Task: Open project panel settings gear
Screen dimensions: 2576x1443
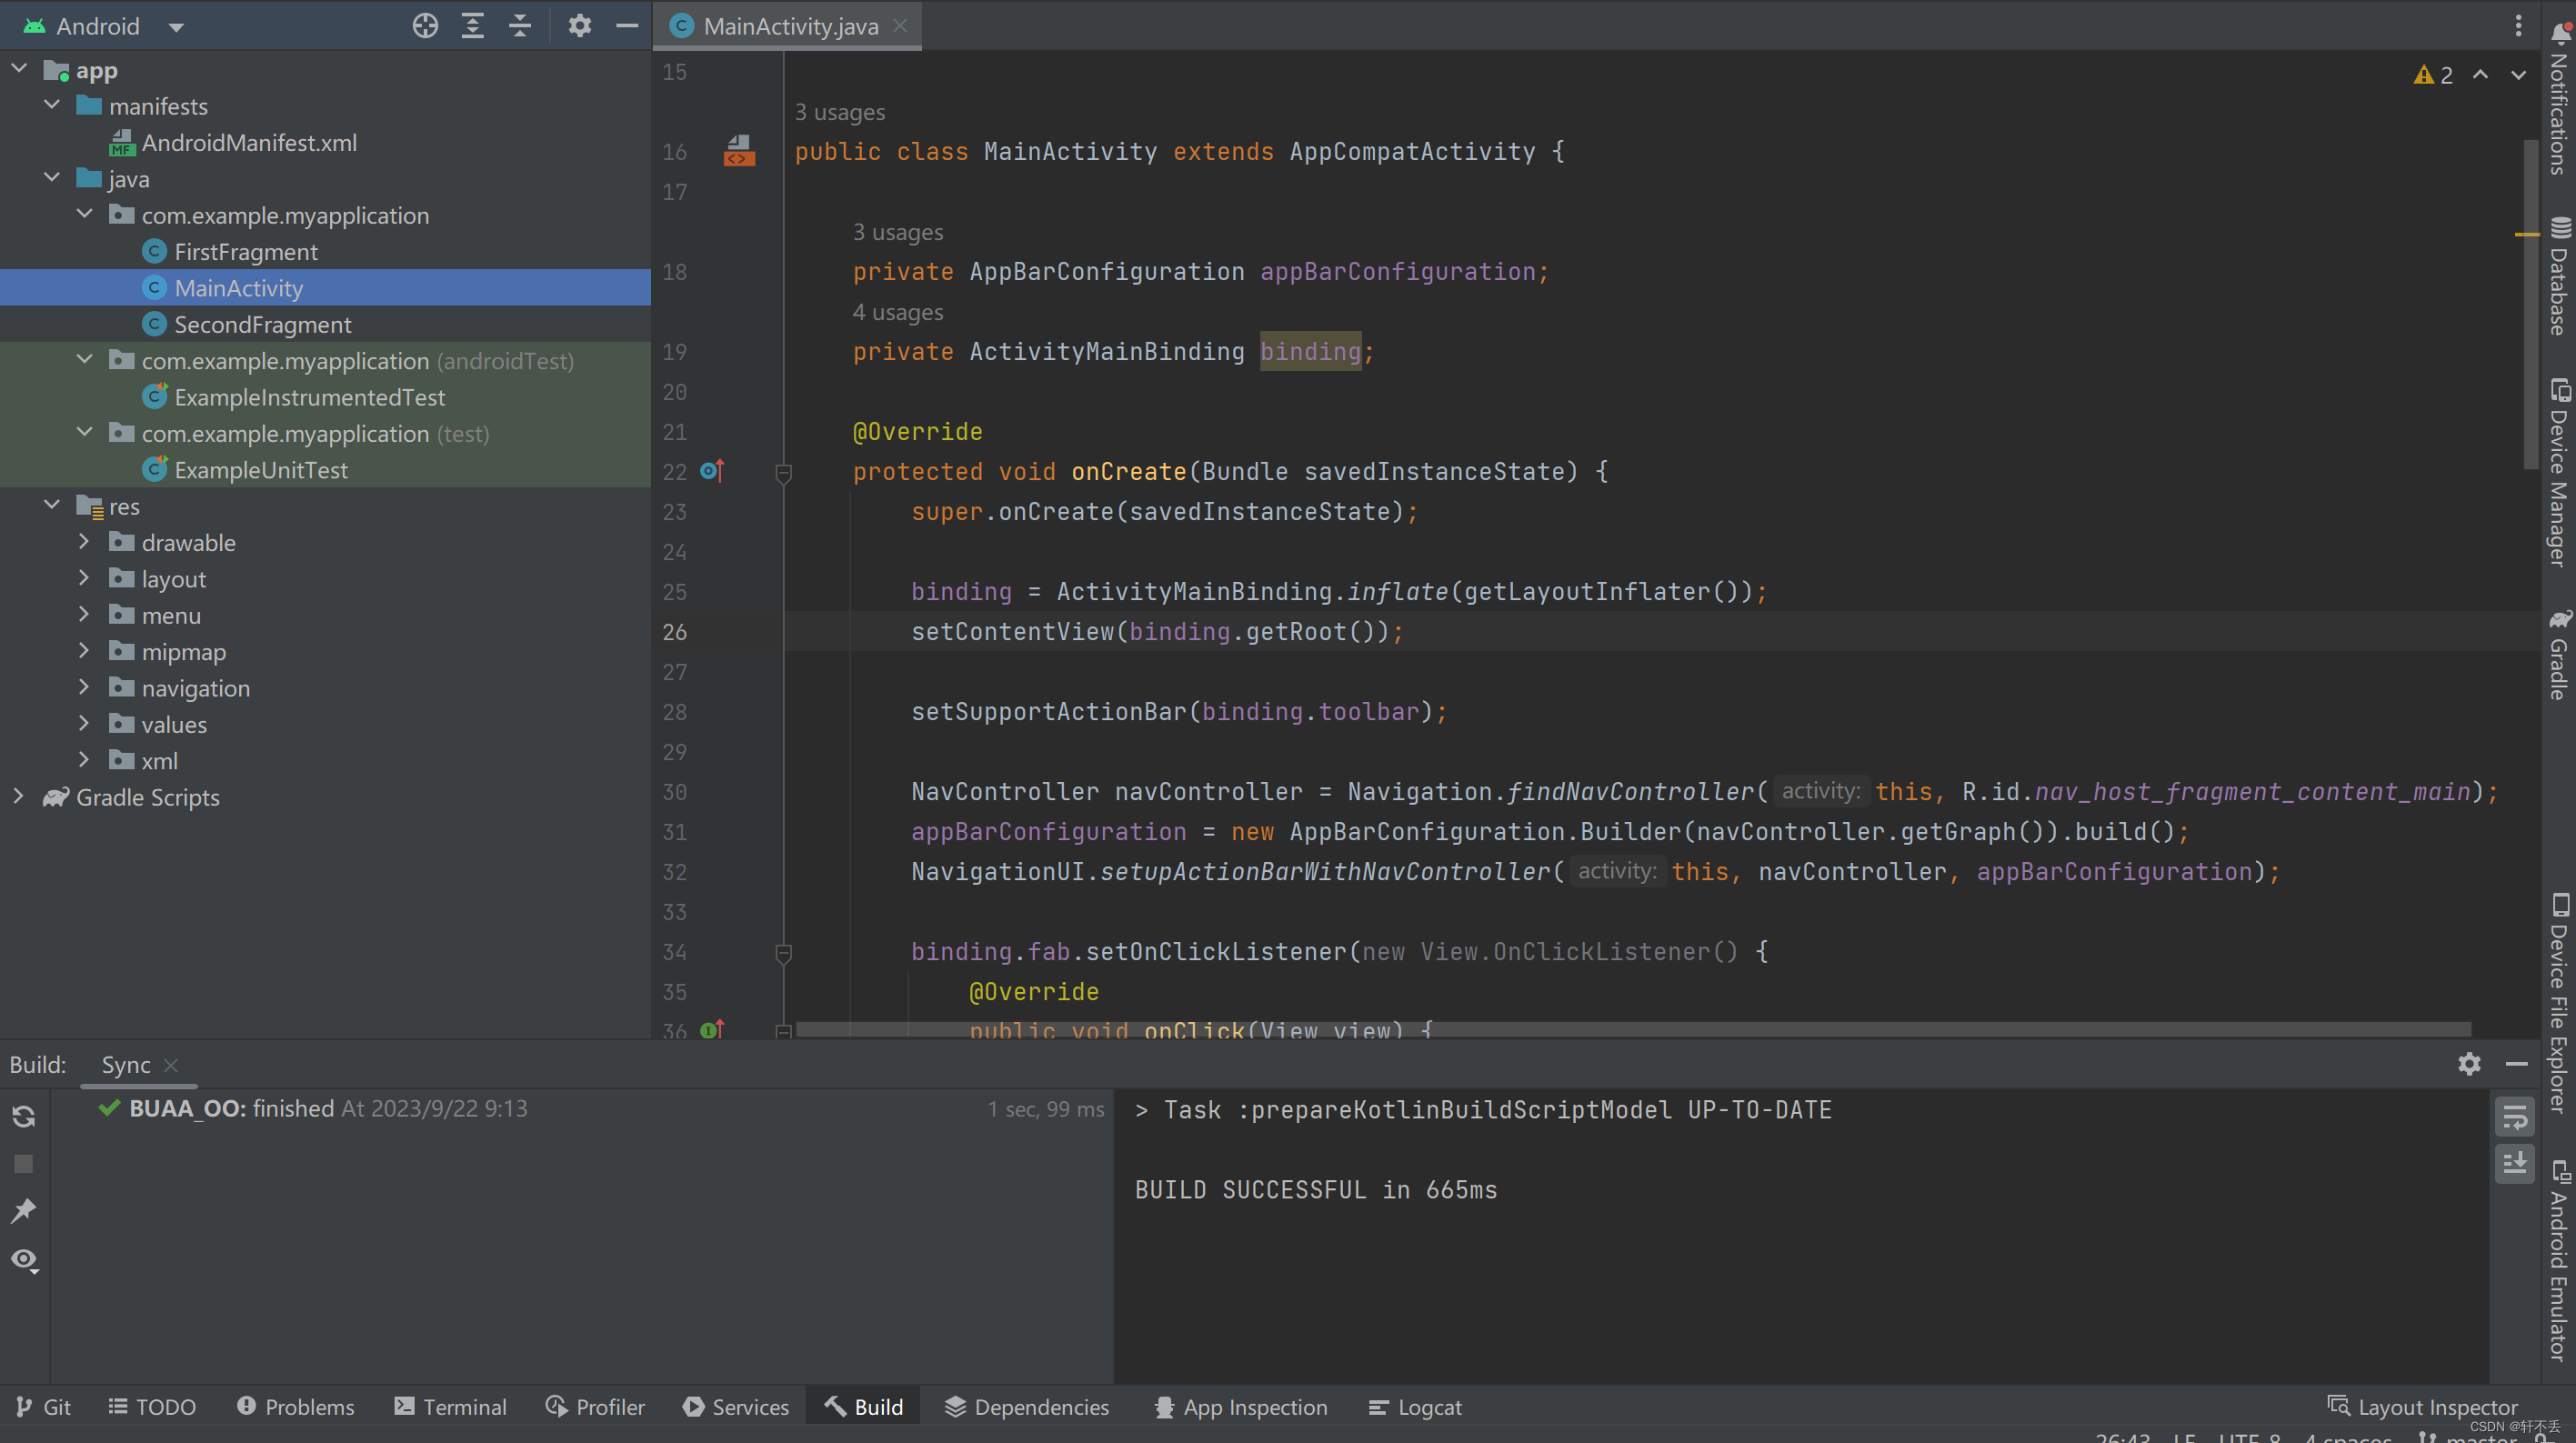Action: [580, 26]
